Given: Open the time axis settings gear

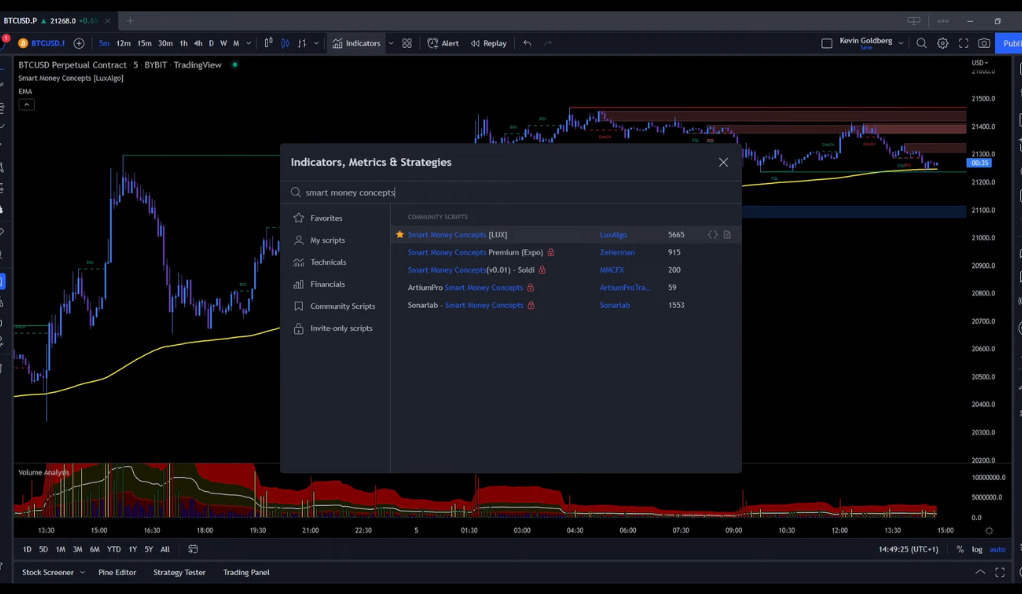Looking at the screenshot, I should tap(989, 531).
